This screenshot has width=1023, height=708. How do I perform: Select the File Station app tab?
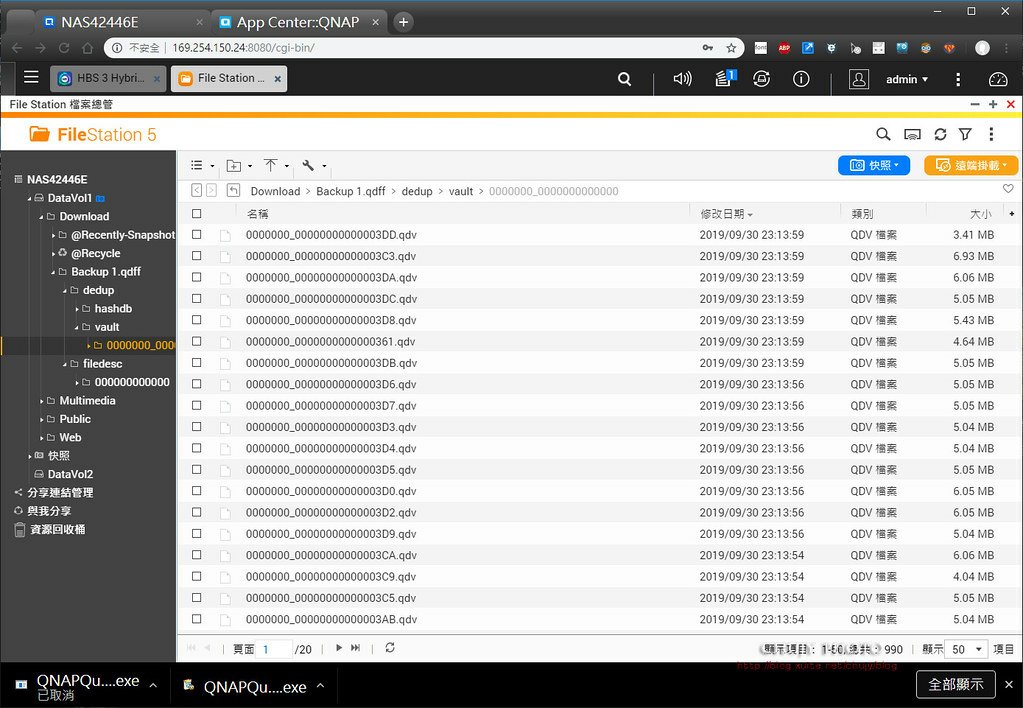pyautogui.click(x=229, y=78)
